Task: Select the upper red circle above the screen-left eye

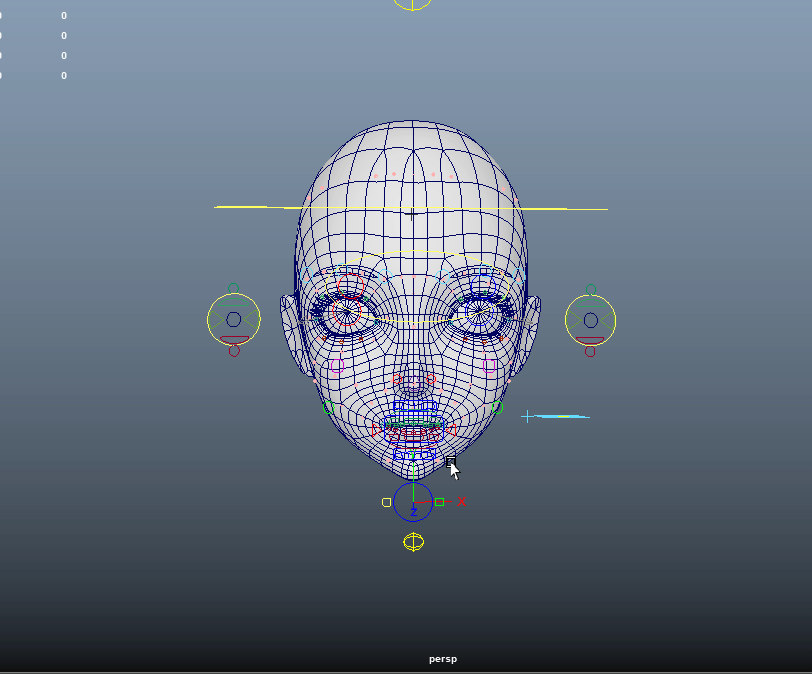Action: [x=350, y=286]
